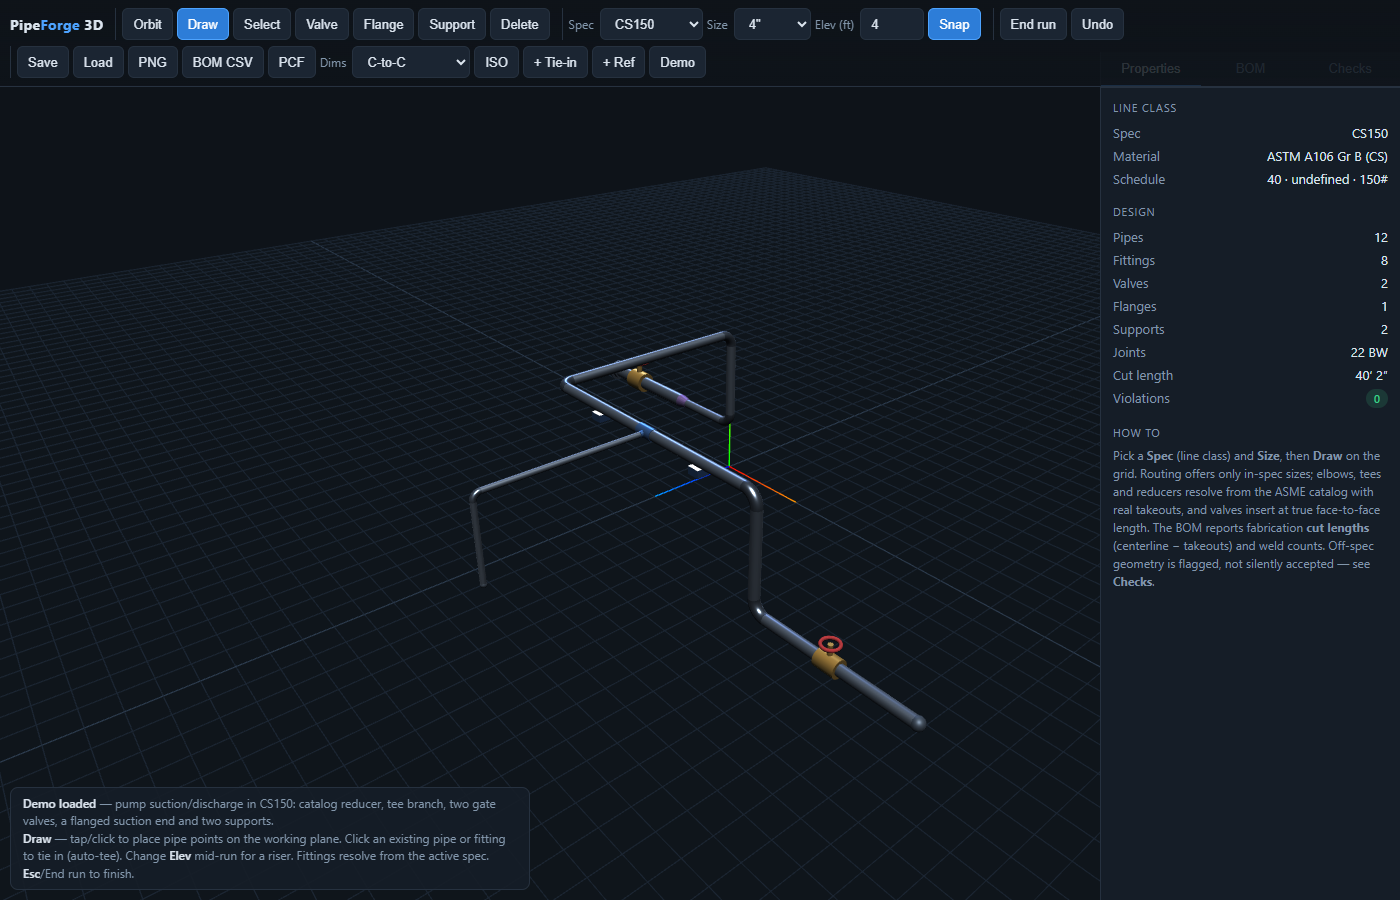Add a Tie-in point
Viewport: 1400px width, 900px height.
click(555, 62)
